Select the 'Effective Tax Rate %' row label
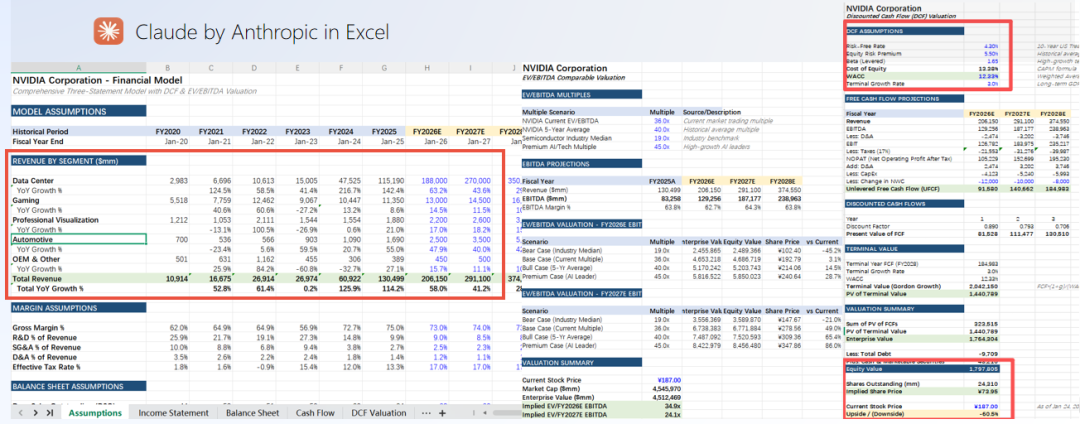The image size is (1080, 424). coord(48,367)
